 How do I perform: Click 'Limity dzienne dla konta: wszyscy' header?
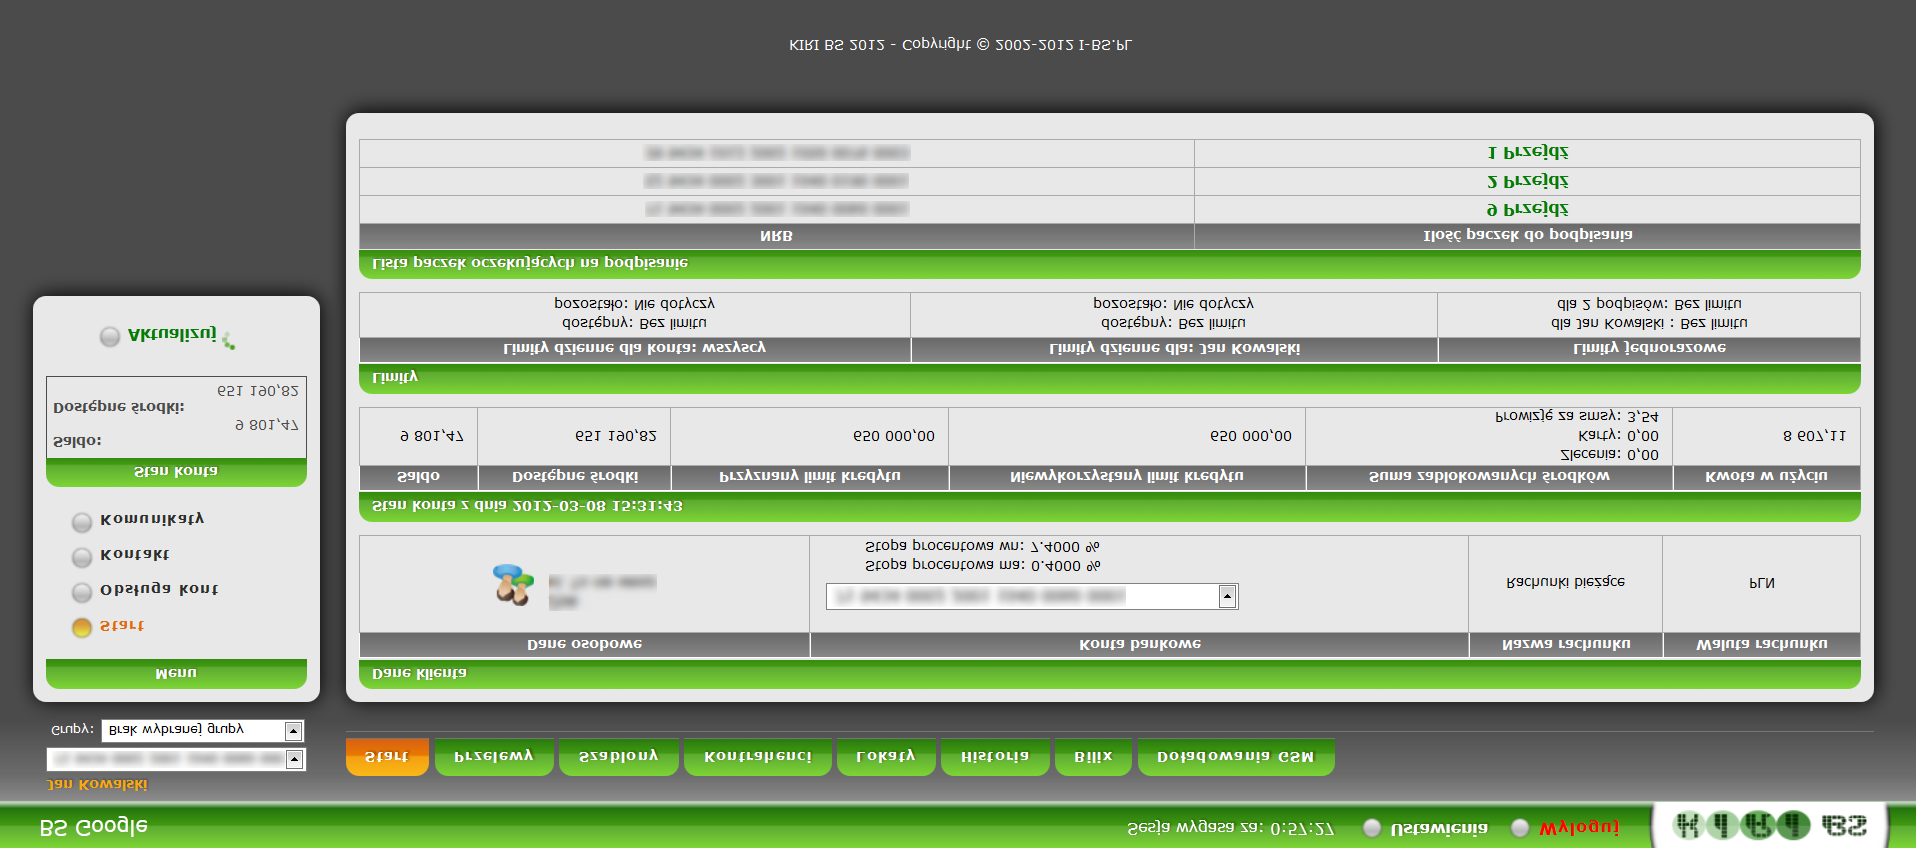pos(634,349)
